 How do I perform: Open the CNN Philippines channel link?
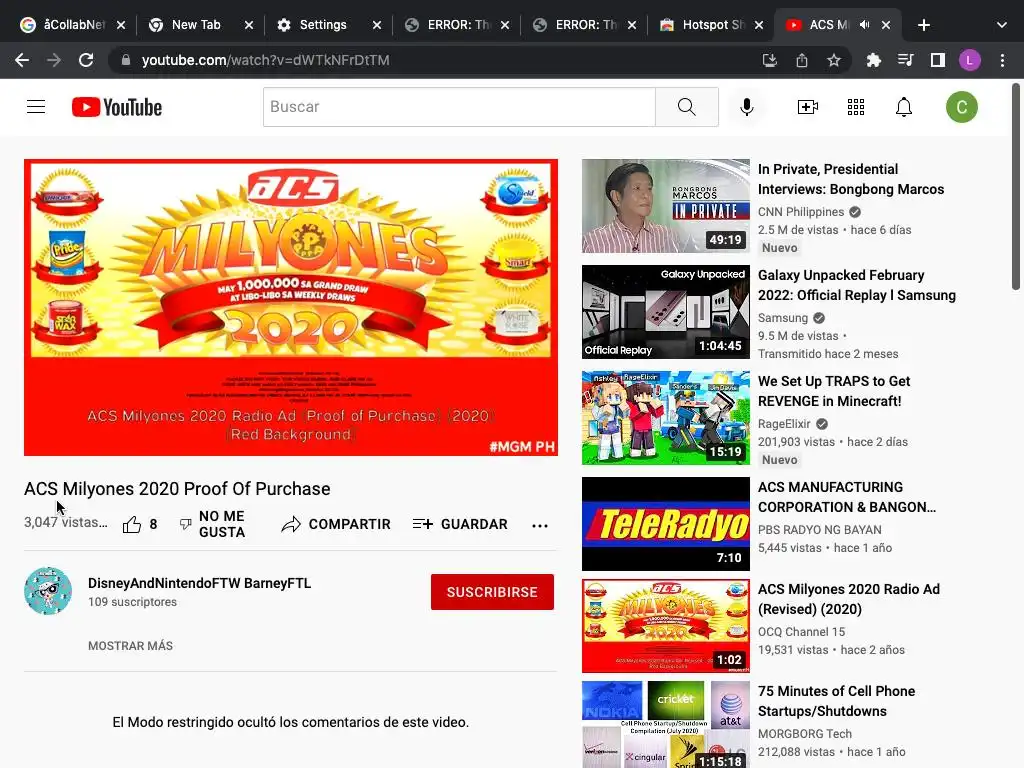[801, 212]
